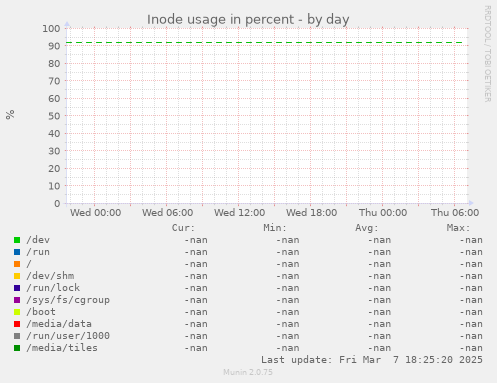
Task: Click the purple /sys/fs/cgroup legend swatch
Action: click(x=17, y=300)
